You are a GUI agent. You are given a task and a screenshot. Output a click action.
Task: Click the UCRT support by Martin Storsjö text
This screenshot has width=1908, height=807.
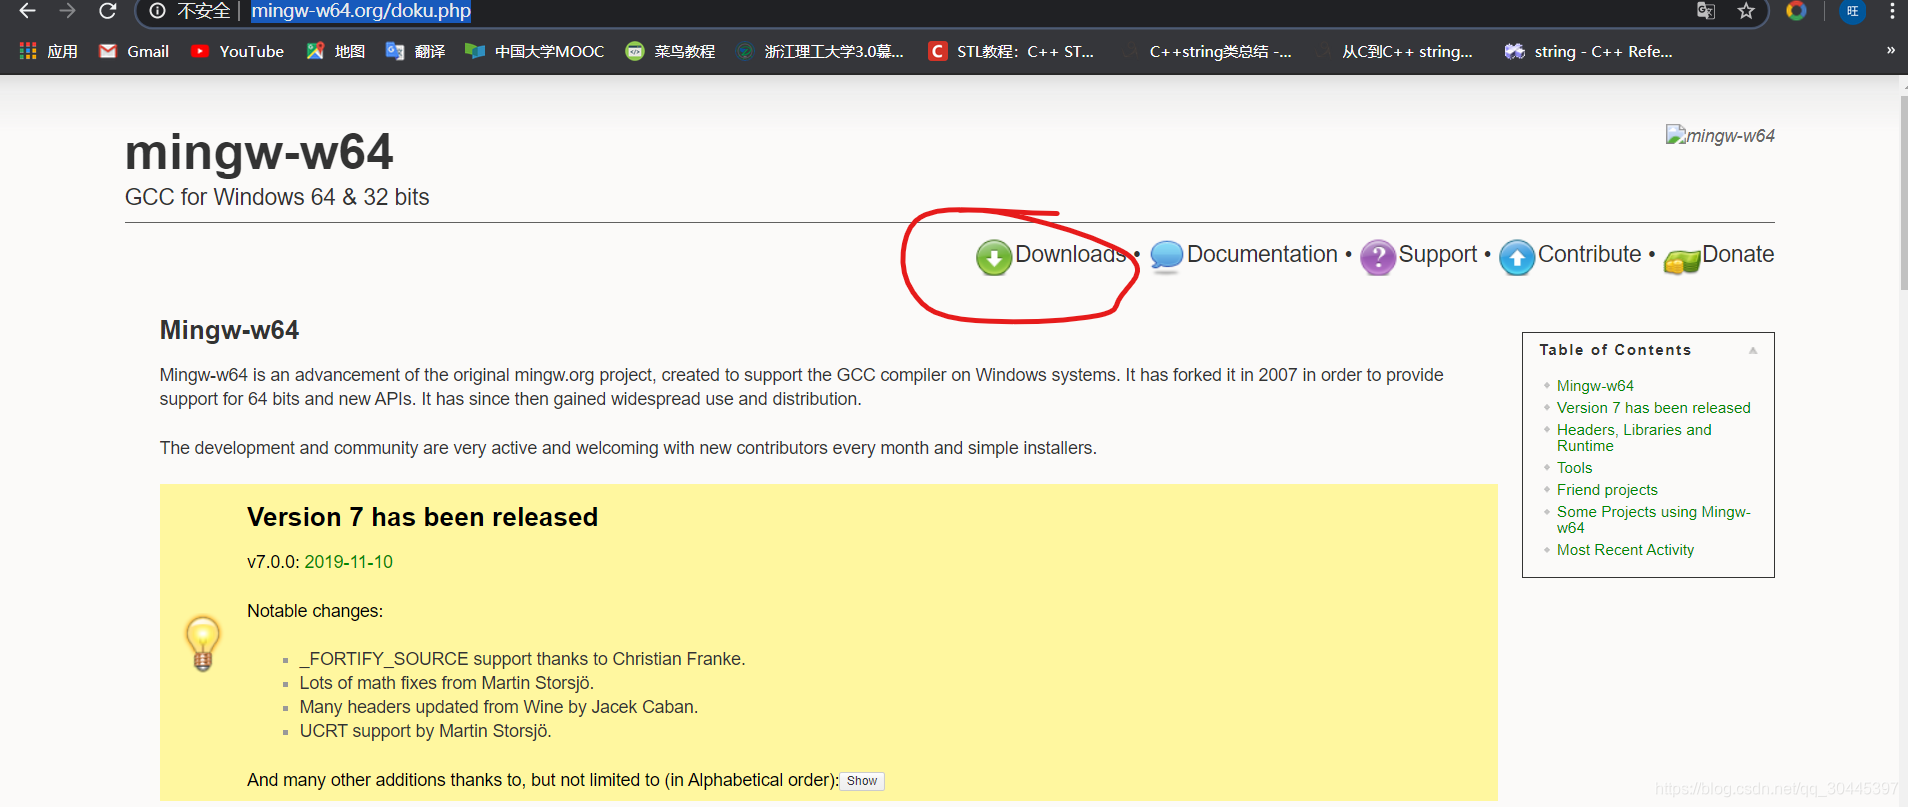[x=425, y=731]
